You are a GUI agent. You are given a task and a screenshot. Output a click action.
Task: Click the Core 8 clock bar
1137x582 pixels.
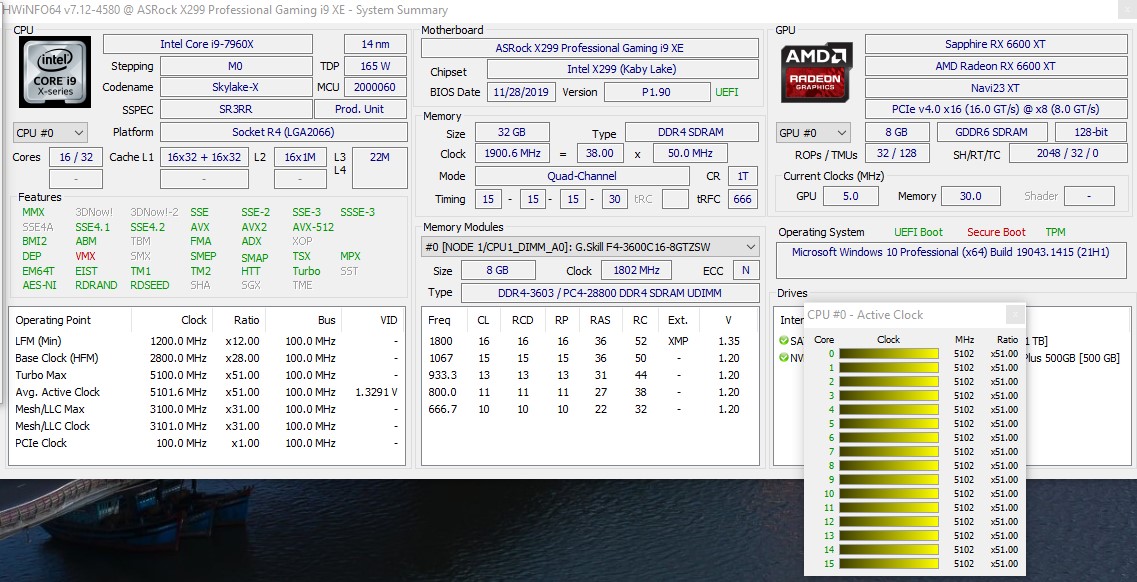(x=888, y=466)
